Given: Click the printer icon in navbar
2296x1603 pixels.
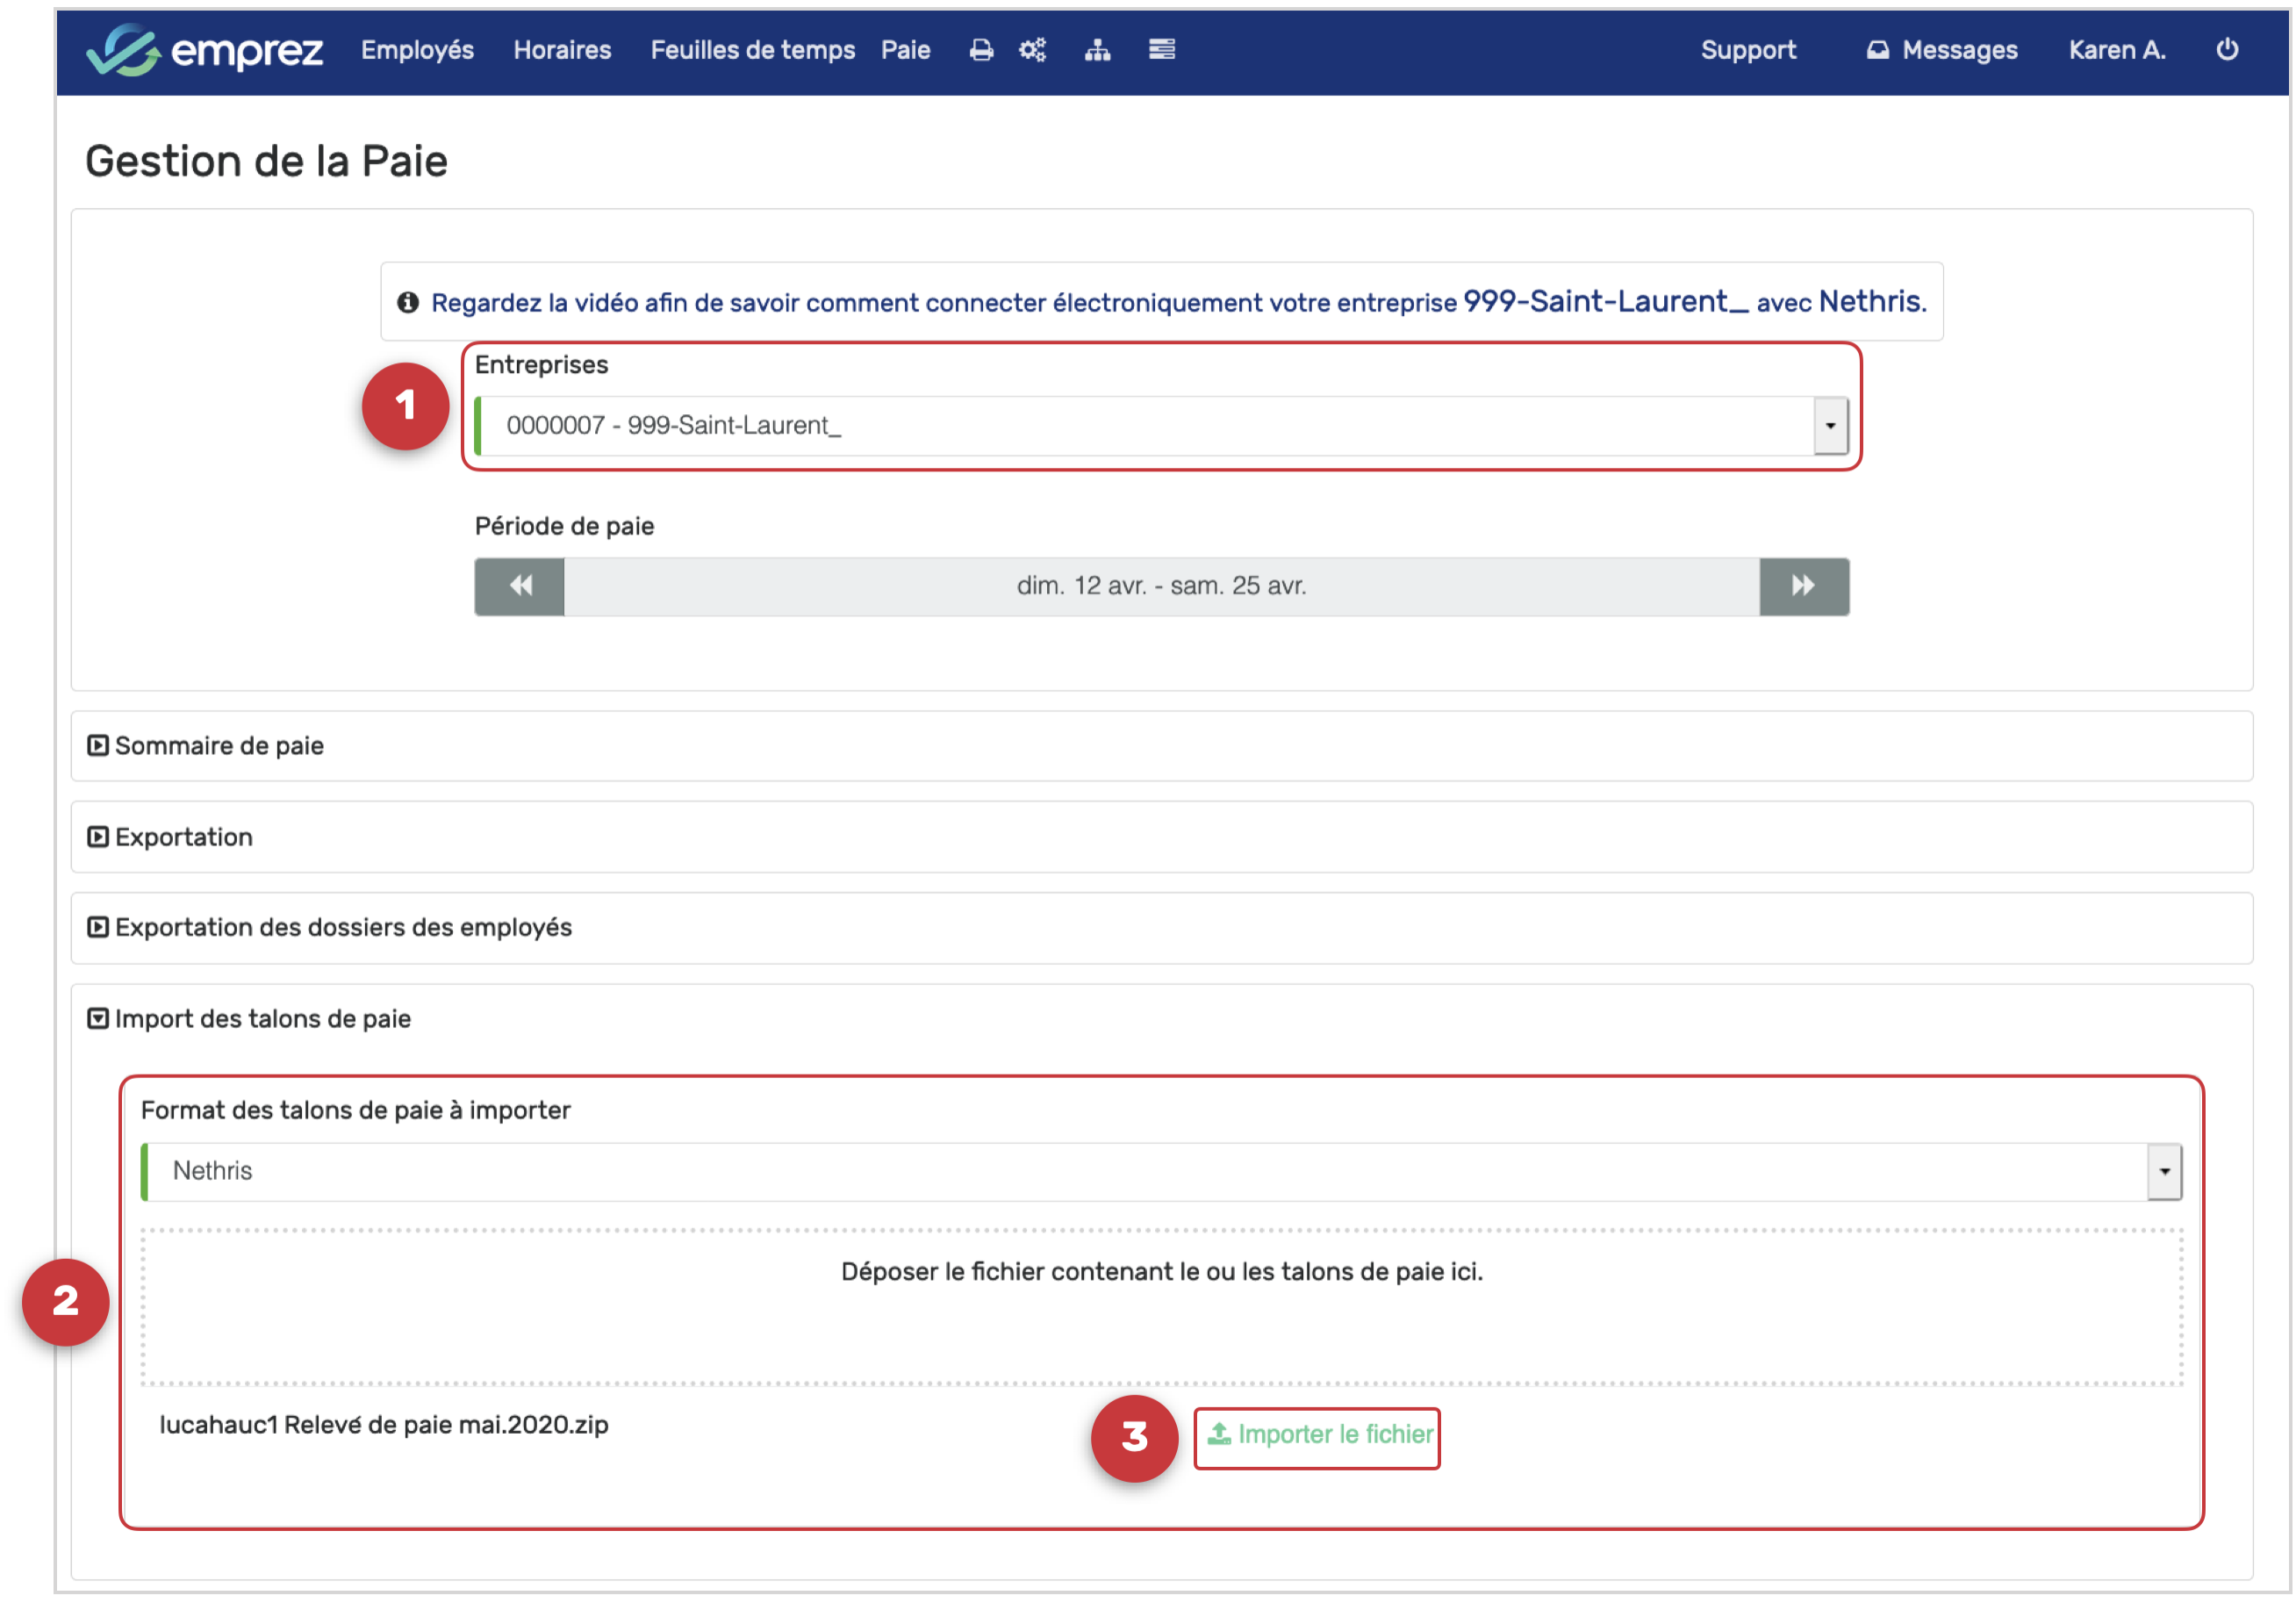Looking at the screenshot, I should click(981, 50).
